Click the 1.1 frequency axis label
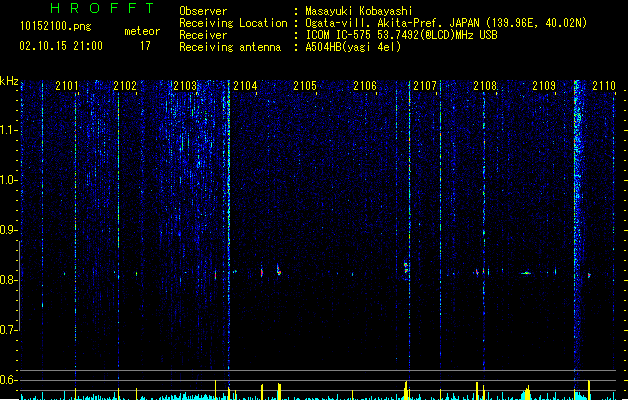Viewport: 629px width, 400px height. 8,130
